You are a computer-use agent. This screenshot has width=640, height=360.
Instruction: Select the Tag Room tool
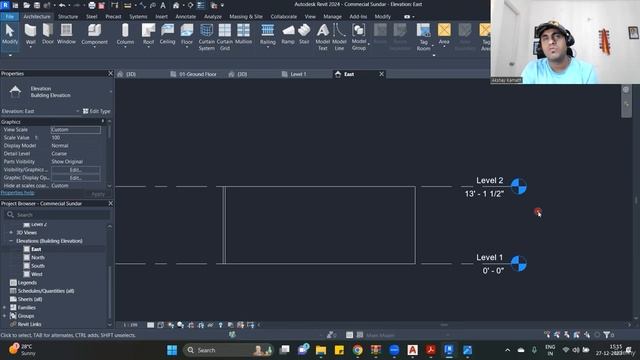(x=424, y=37)
